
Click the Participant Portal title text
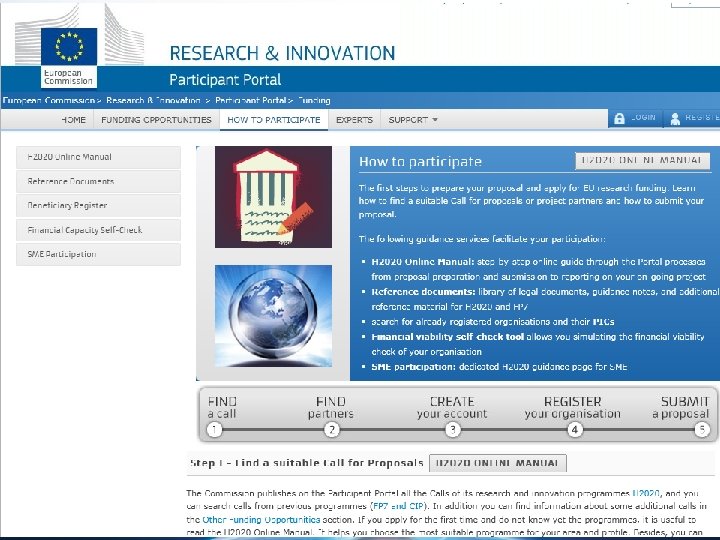[225, 80]
